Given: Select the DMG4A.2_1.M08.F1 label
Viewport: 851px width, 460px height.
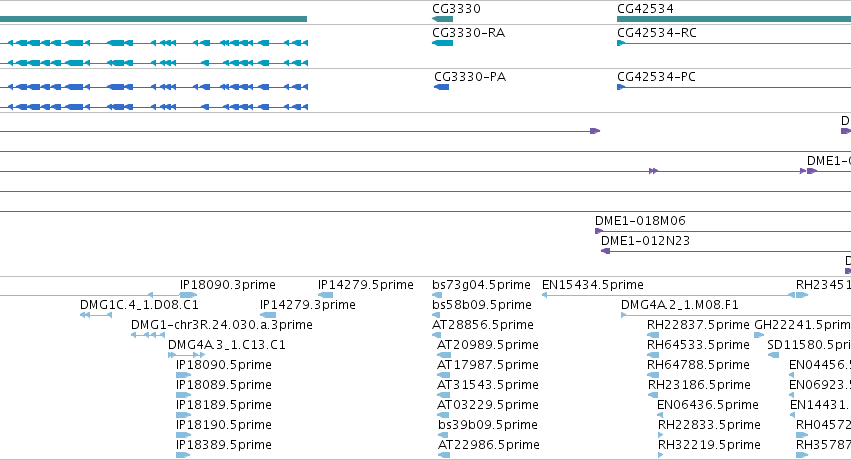Looking at the screenshot, I should pyautogui.click(x=679, y=305).
